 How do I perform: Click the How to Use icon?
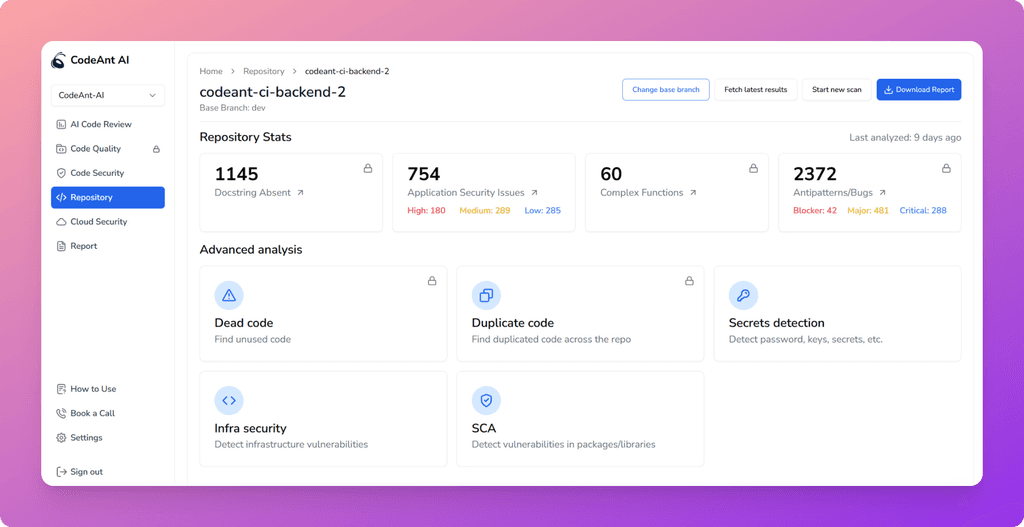[x=61, y=389]
